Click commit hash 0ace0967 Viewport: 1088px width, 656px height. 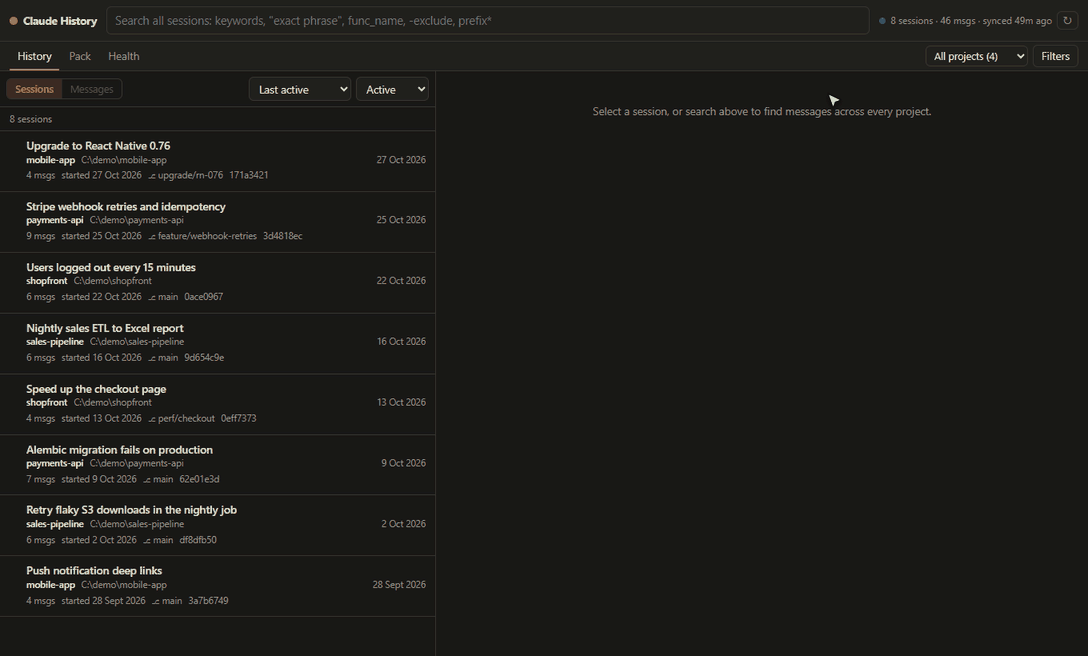(203, 297)
